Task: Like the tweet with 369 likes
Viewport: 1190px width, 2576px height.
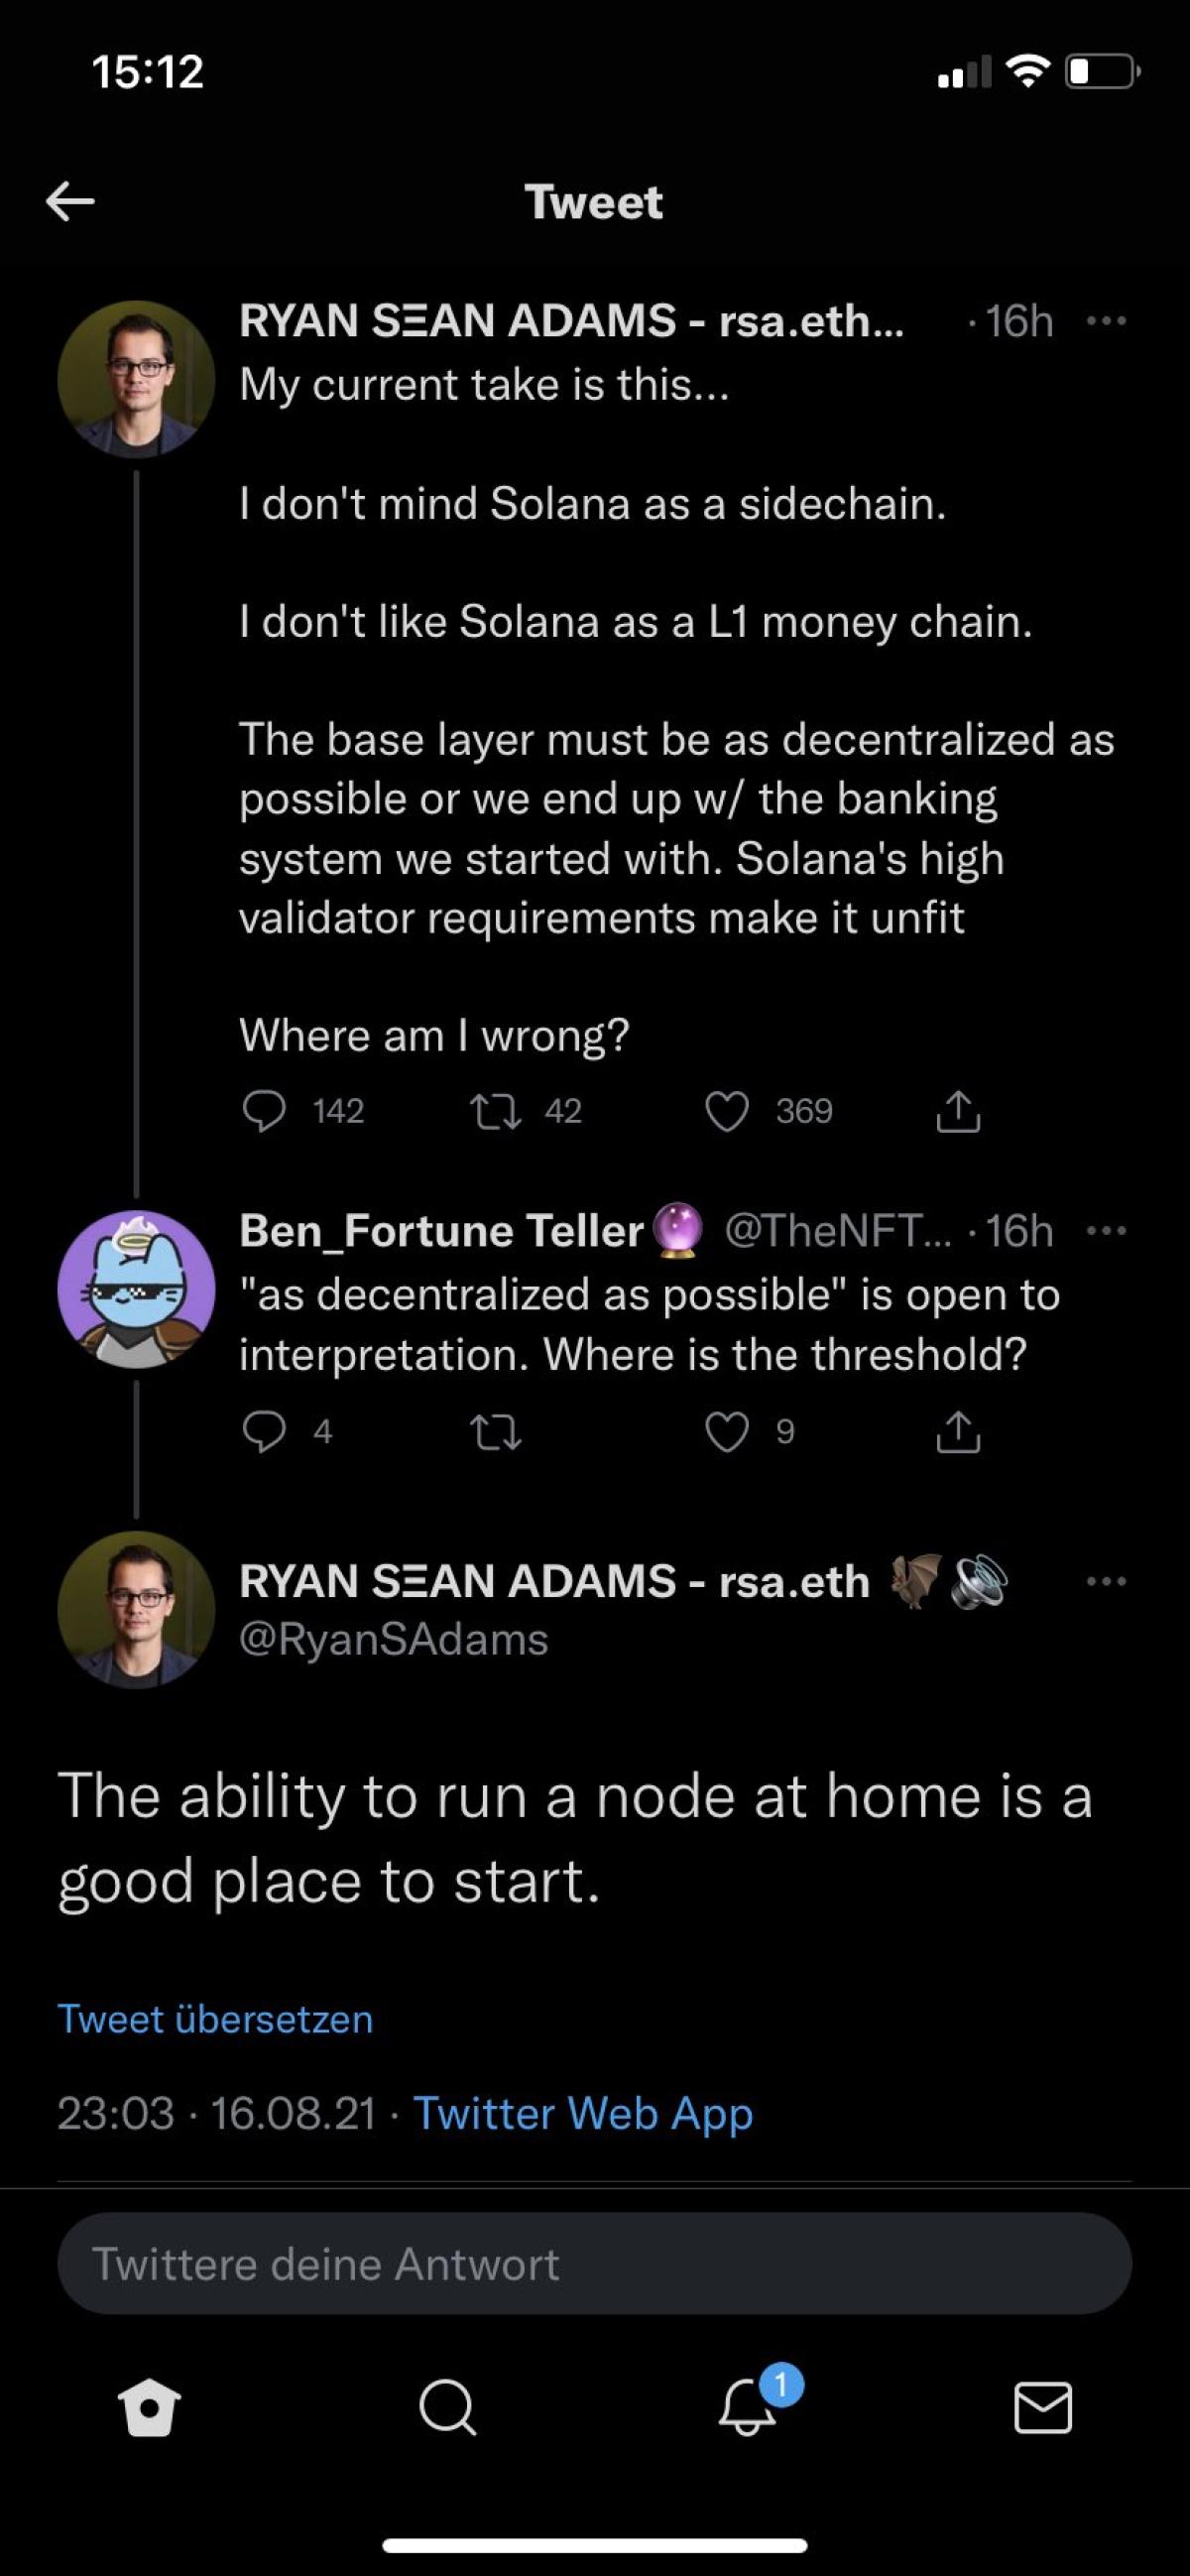Action: (727, 1111)
